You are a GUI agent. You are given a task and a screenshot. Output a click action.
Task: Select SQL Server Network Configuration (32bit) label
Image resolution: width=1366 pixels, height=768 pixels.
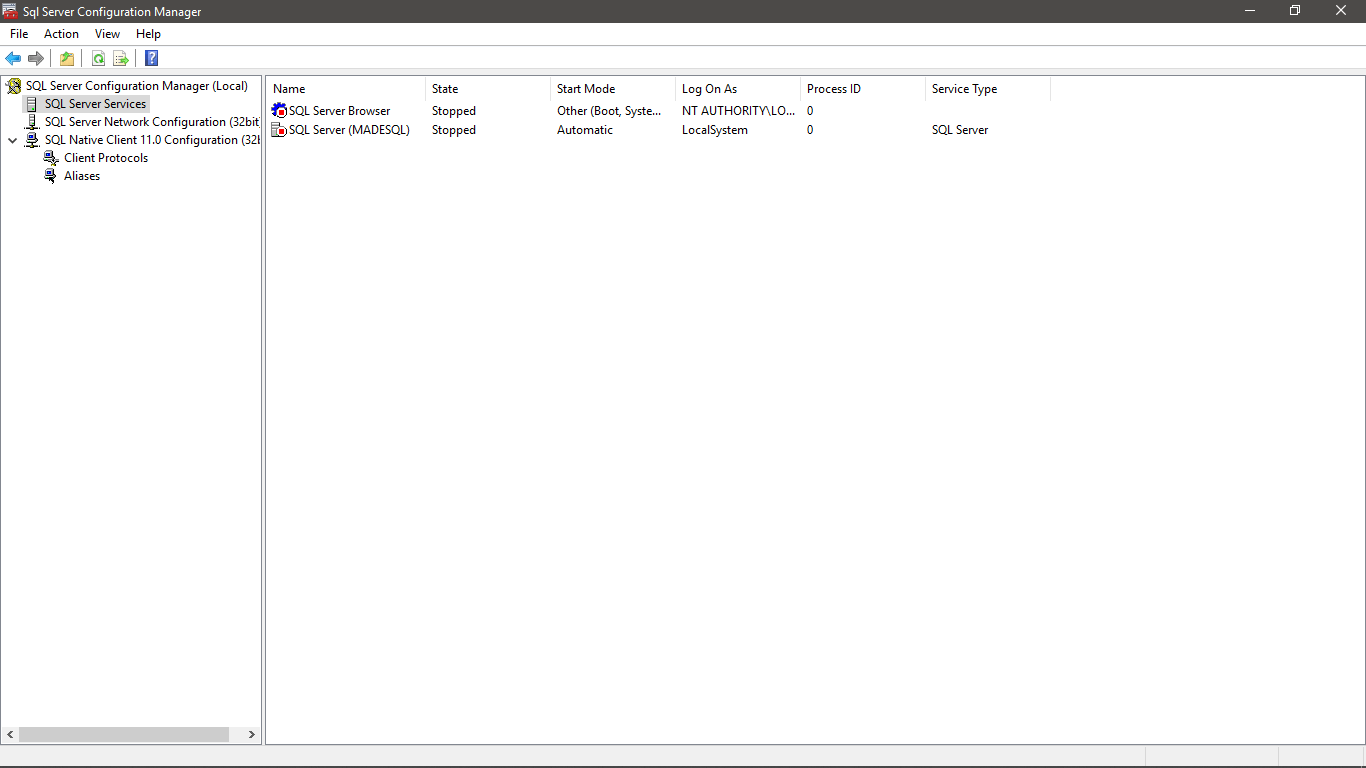point(152,122)
